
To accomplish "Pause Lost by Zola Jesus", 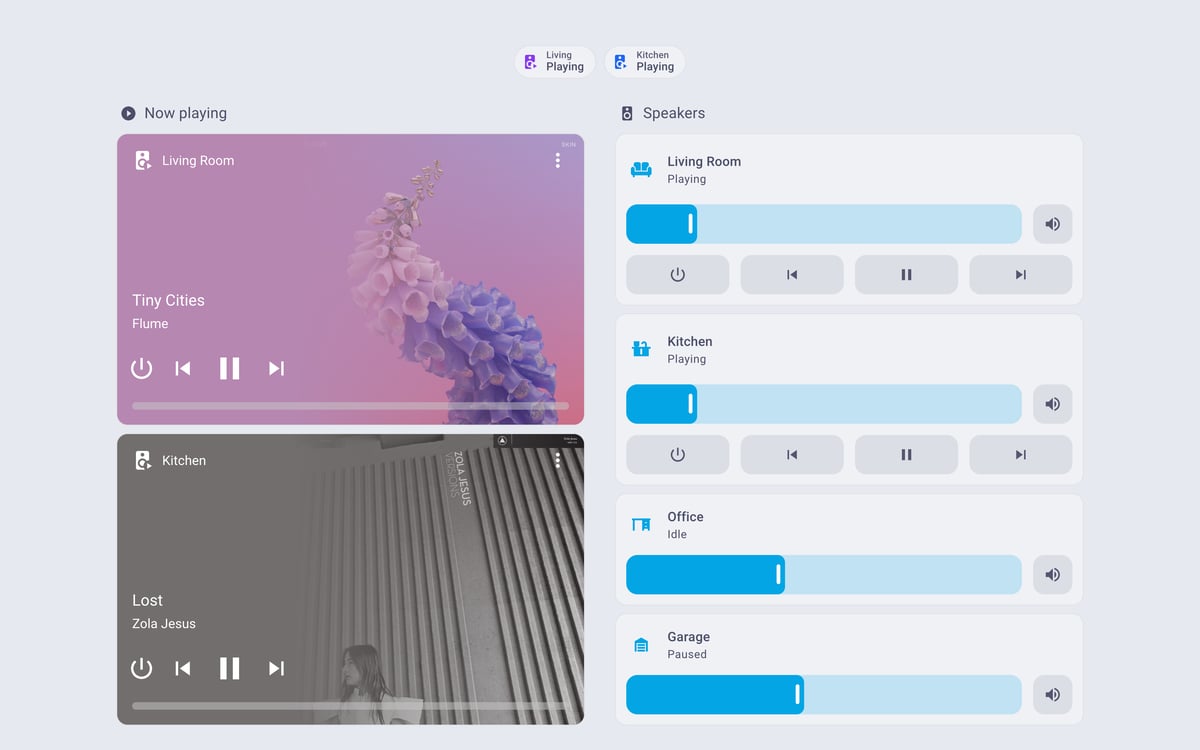I will (230, 668).
